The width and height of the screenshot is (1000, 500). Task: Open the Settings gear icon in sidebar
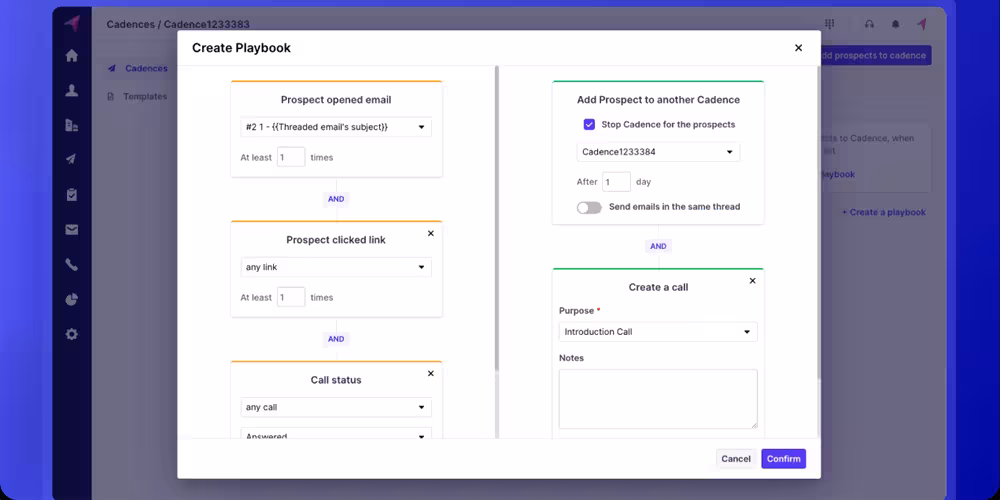pos(71,334)
